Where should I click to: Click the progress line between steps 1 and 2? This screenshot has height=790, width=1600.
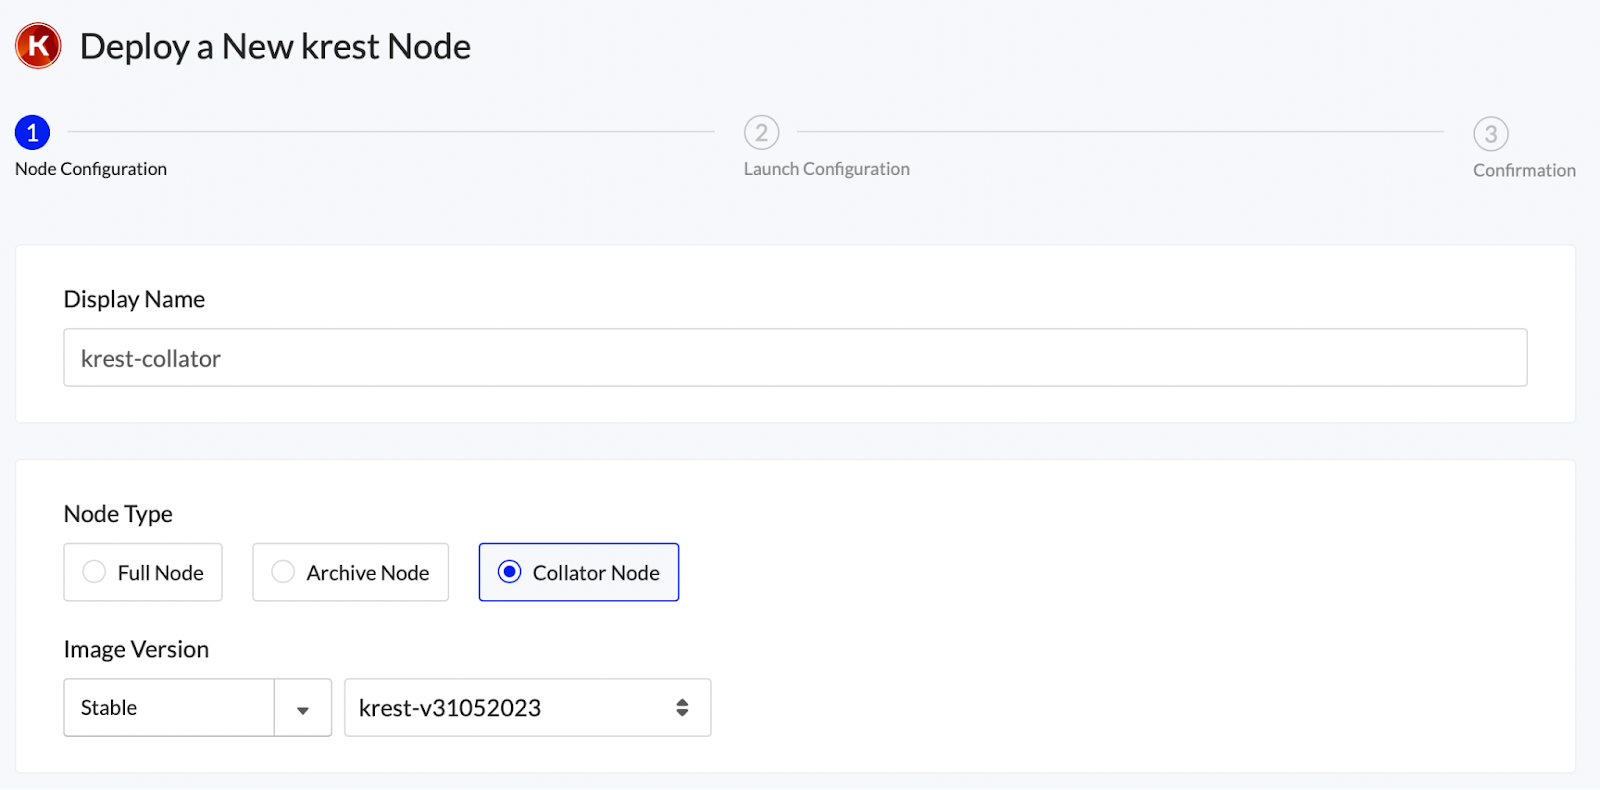point(390,131)
